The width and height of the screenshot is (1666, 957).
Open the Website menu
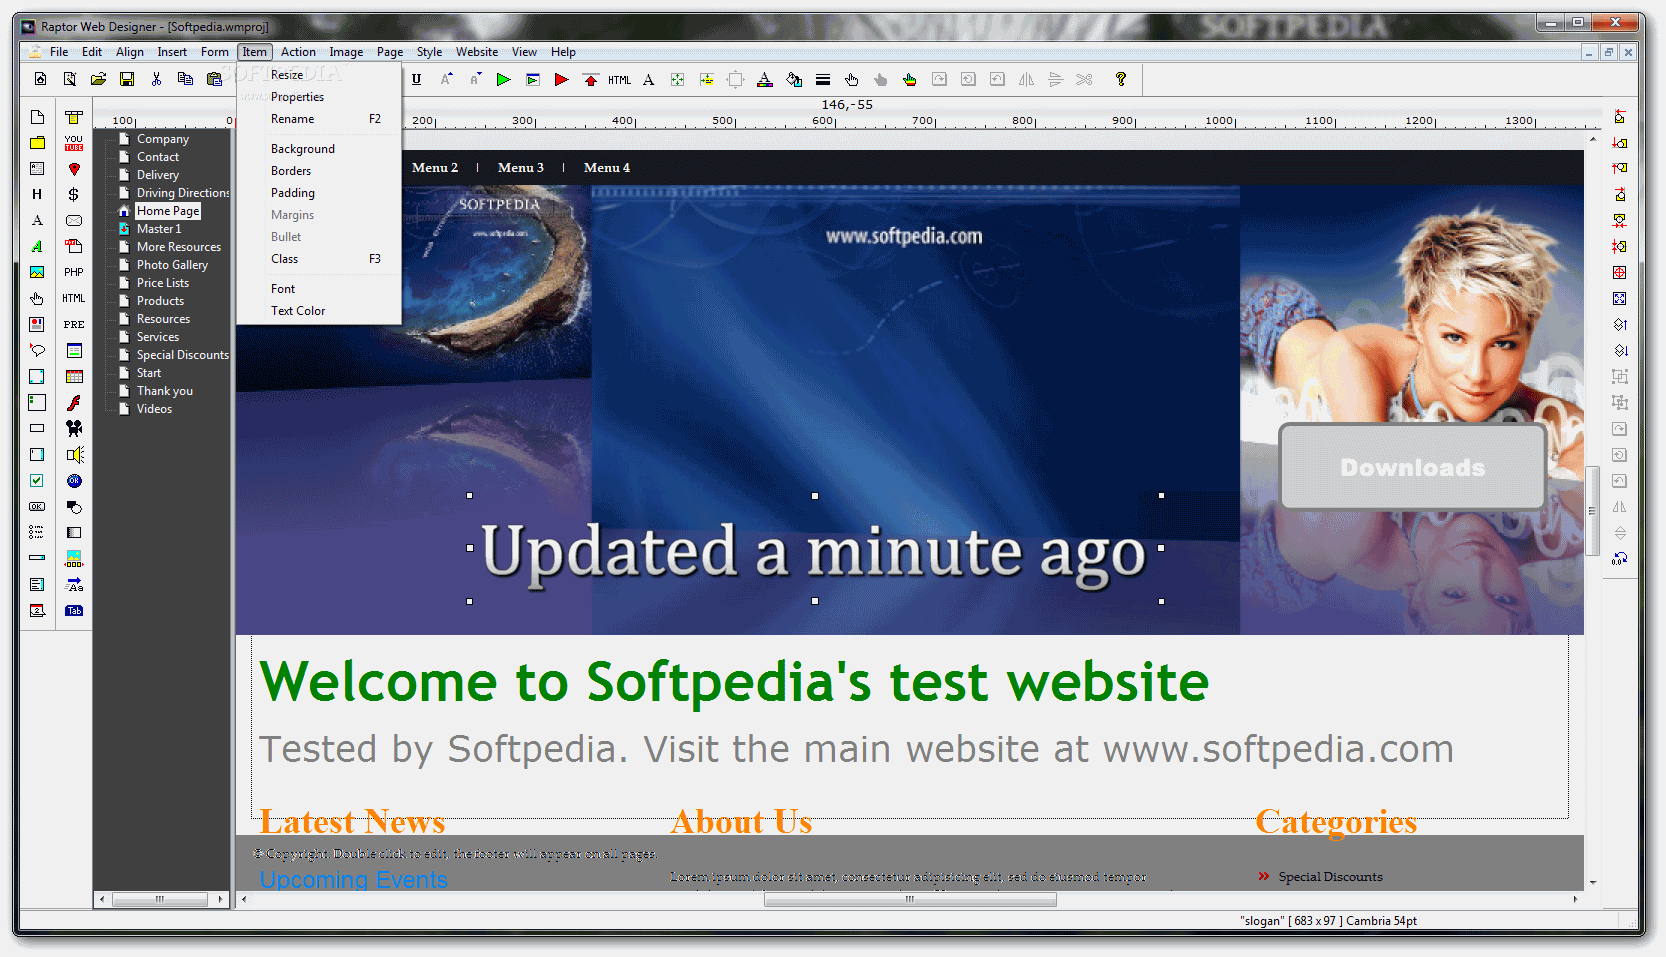pyautogui.click(x=477, y=52)
